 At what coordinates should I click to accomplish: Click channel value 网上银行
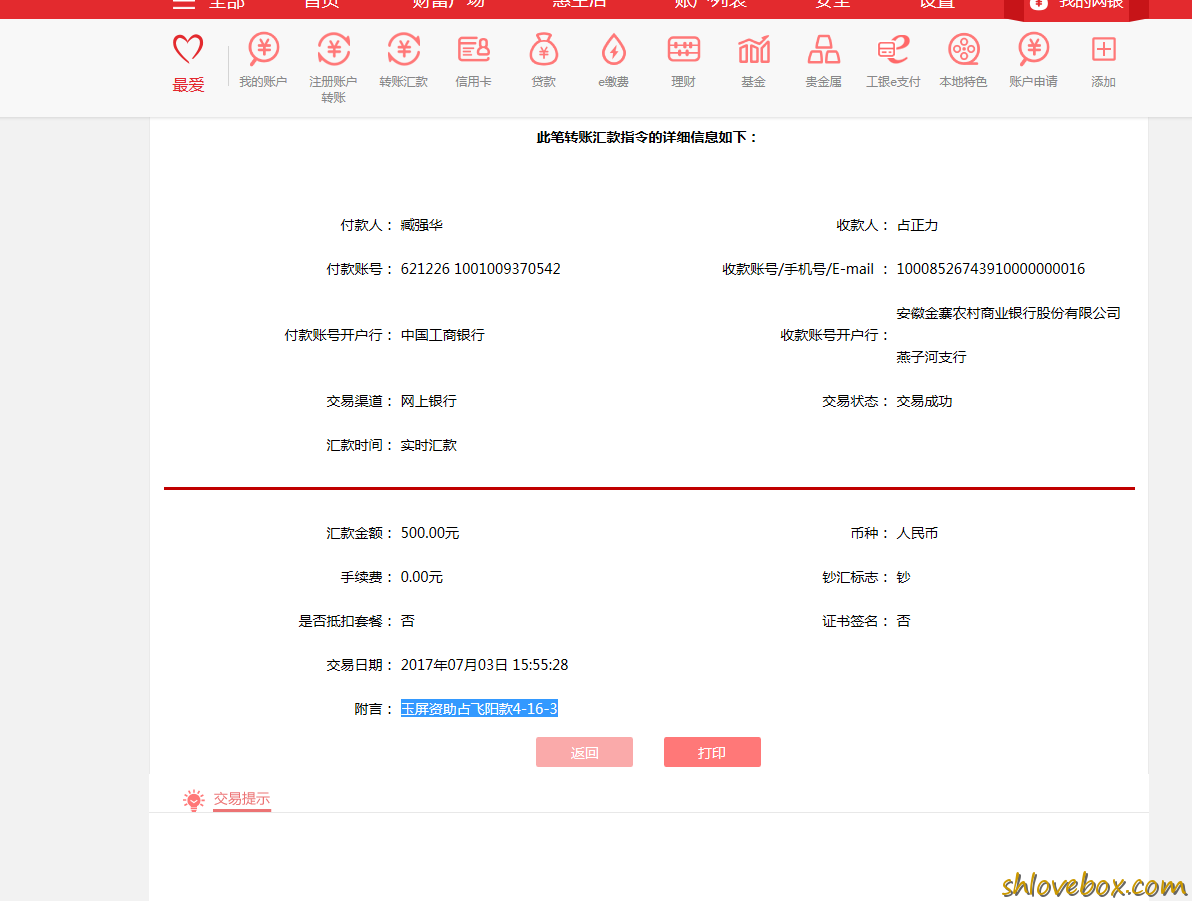pyautogui.click(x=429, y=401)
